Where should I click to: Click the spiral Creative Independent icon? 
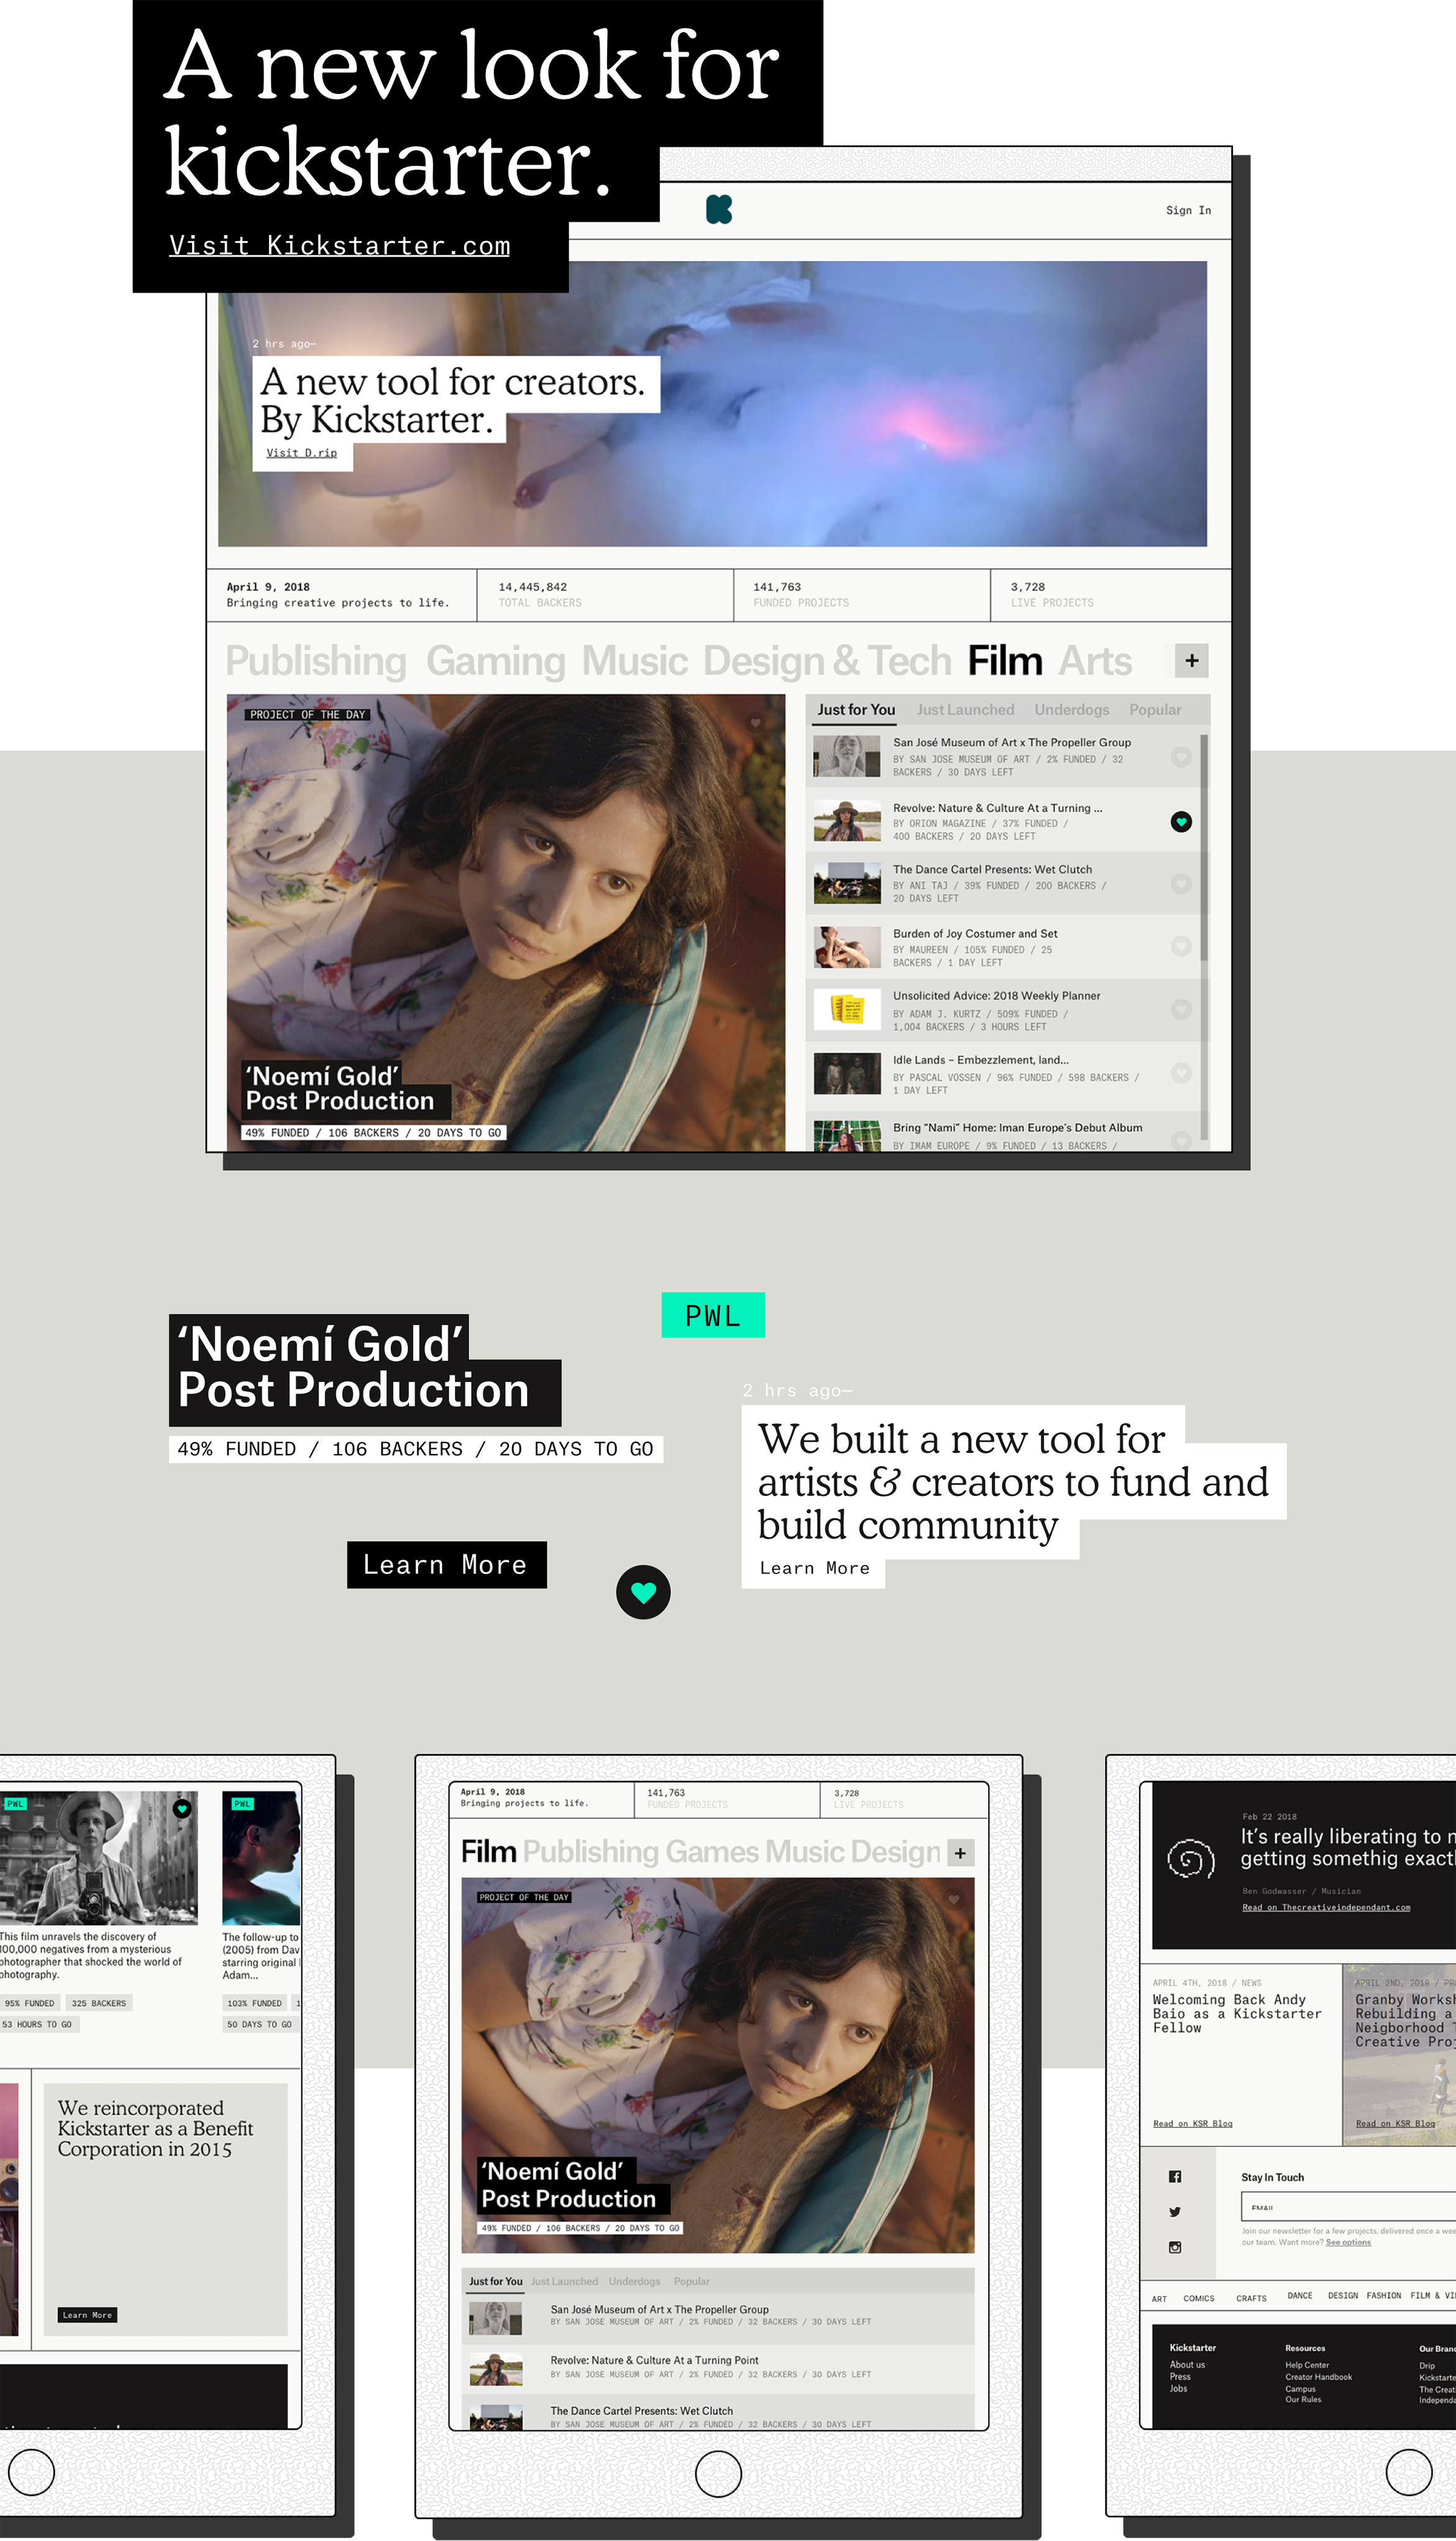[1190, 1860]
